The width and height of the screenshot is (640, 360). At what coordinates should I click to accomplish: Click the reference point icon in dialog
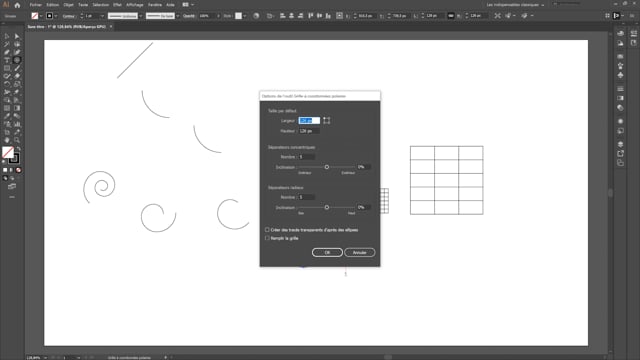(327, 120)
